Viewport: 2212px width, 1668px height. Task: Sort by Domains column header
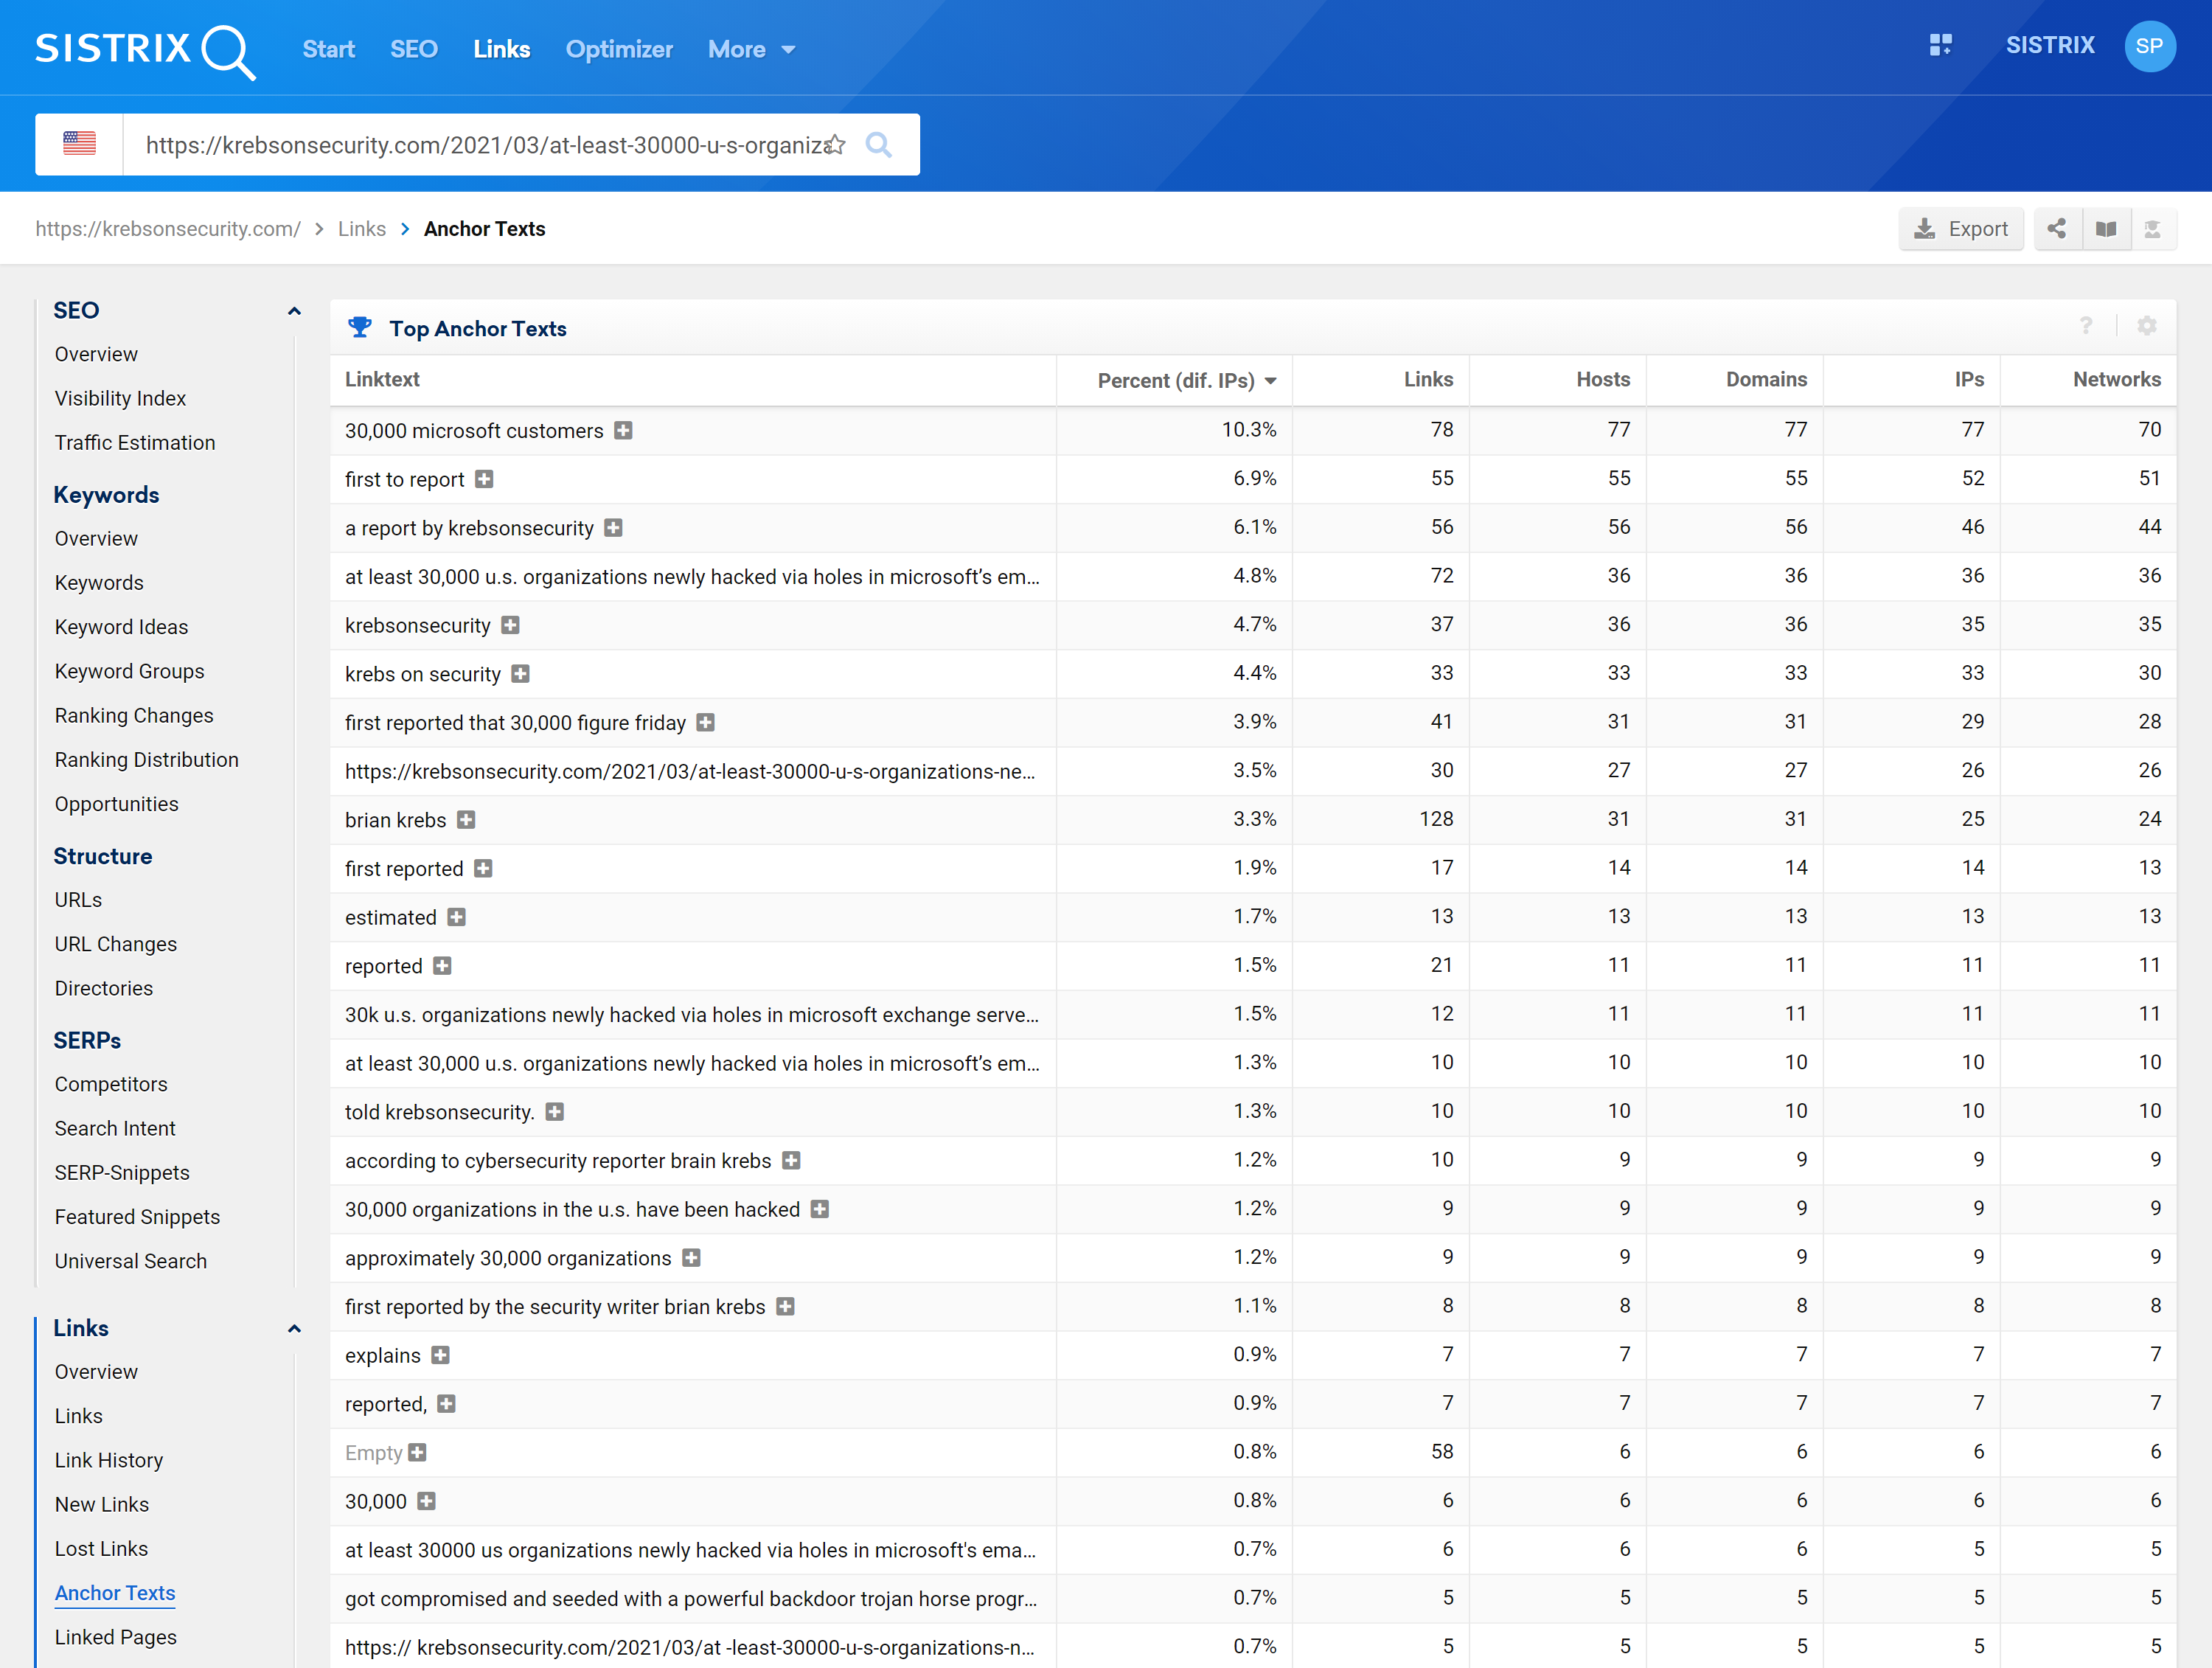1766,379
